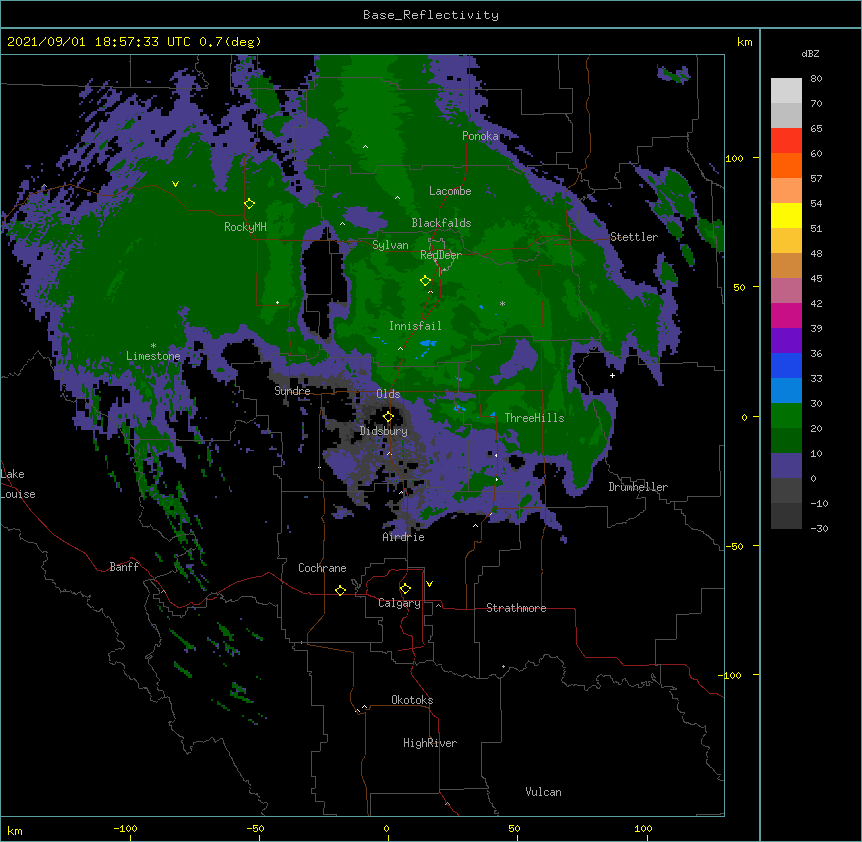Click the light gray 70-80 dBZ swatch
Image resolution: width=862 pixels, height=842 pixels.
(x=786, y=90)
